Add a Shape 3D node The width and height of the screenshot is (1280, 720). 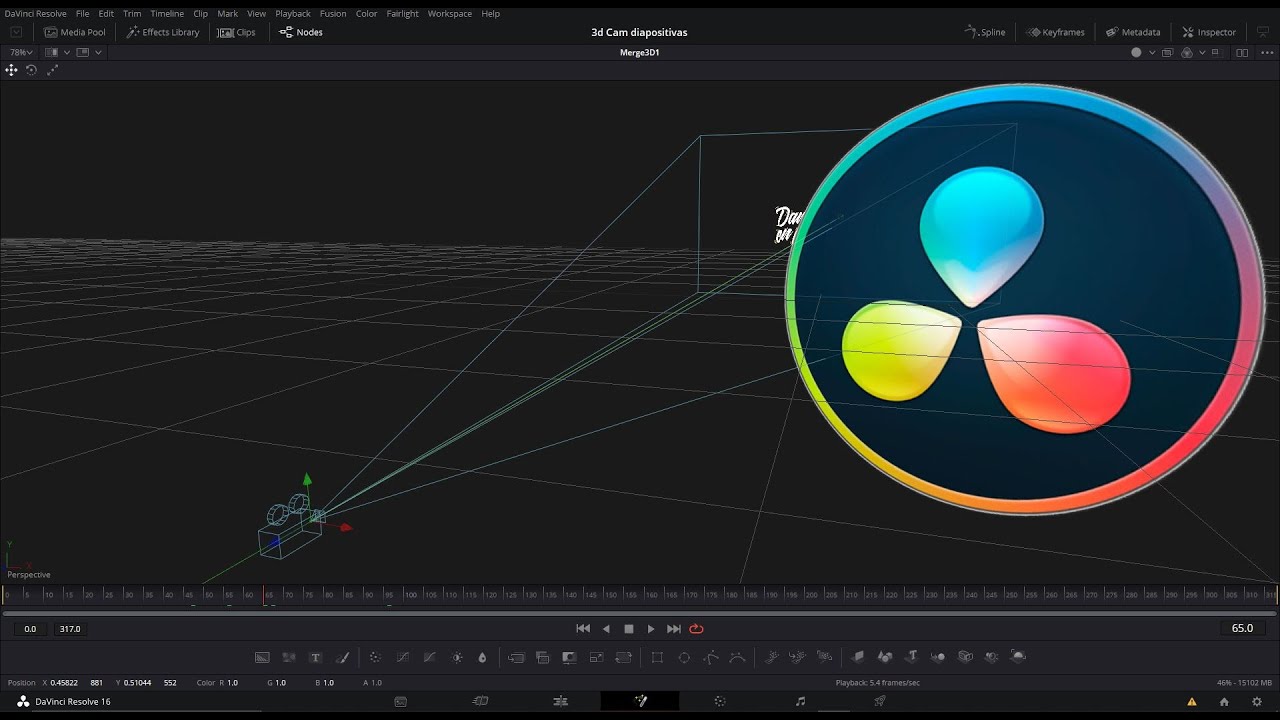tap(885, 657)
